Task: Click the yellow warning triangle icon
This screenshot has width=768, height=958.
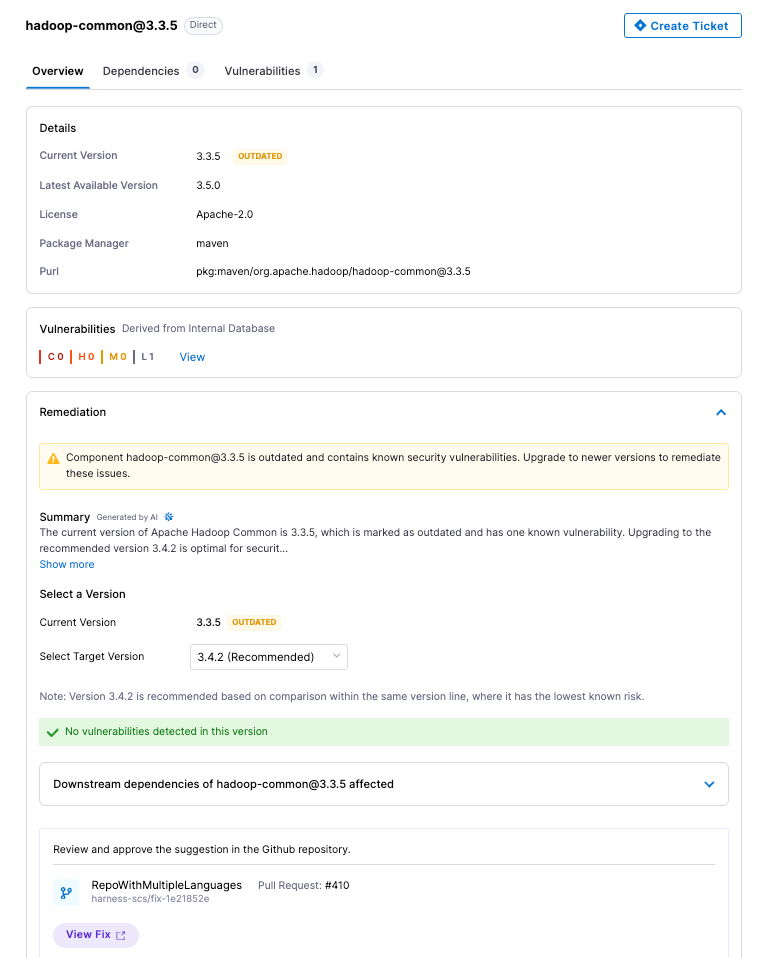Action: pos(53,458)
